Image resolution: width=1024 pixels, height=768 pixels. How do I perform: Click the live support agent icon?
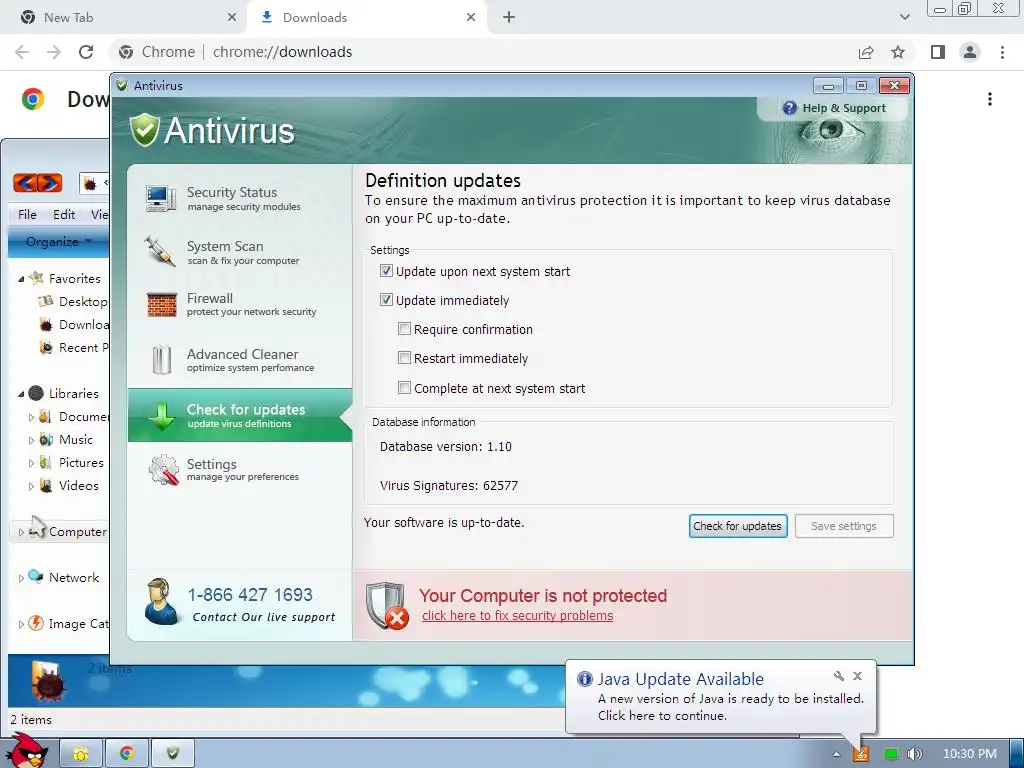coord(160,601)
